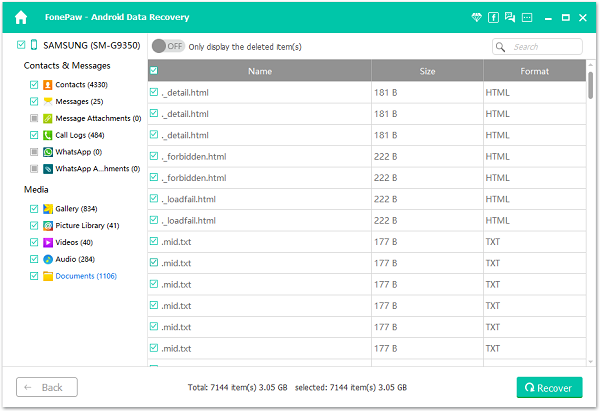Click the Back button

(x=47, y=387)
